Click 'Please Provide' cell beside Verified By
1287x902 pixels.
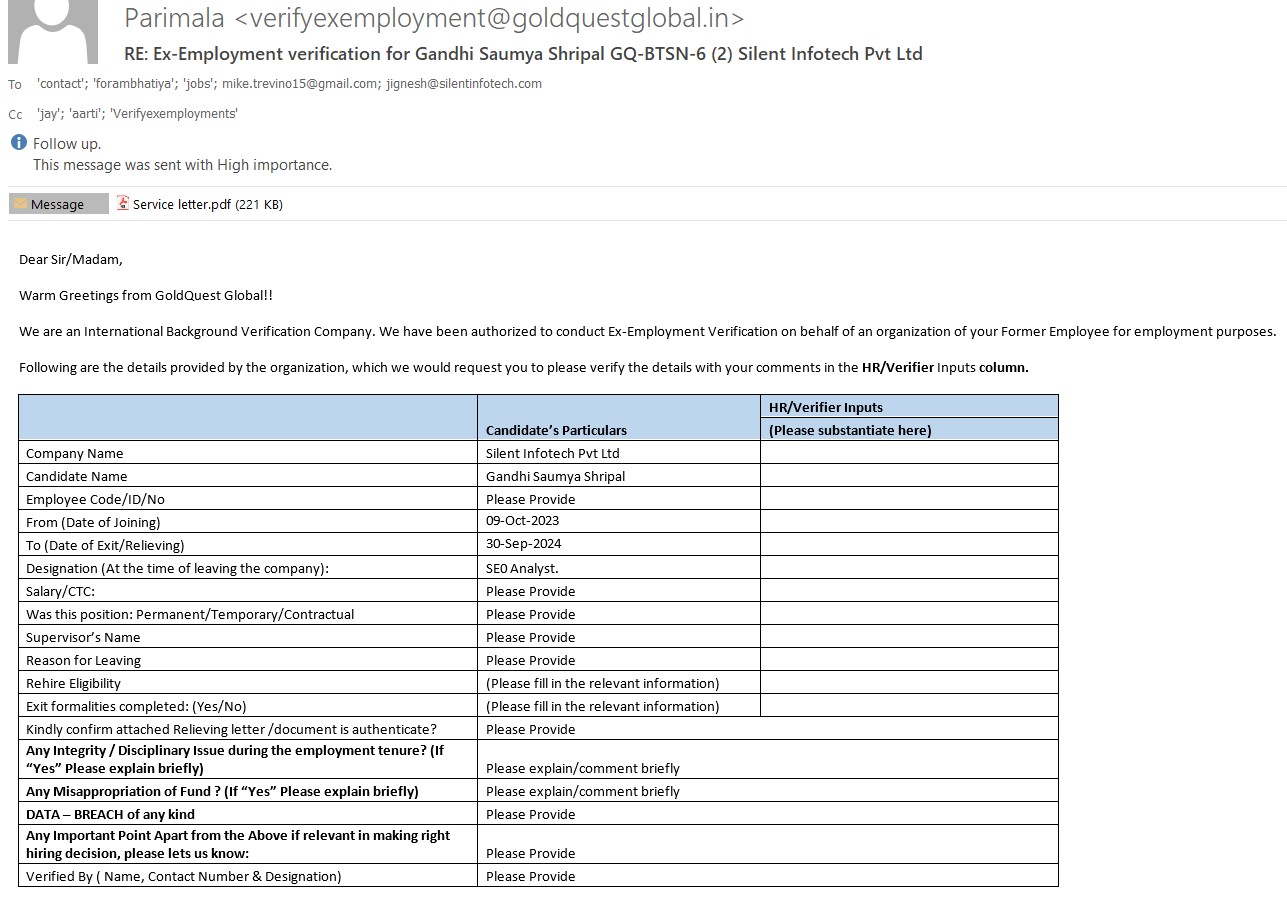coord(530,876)
